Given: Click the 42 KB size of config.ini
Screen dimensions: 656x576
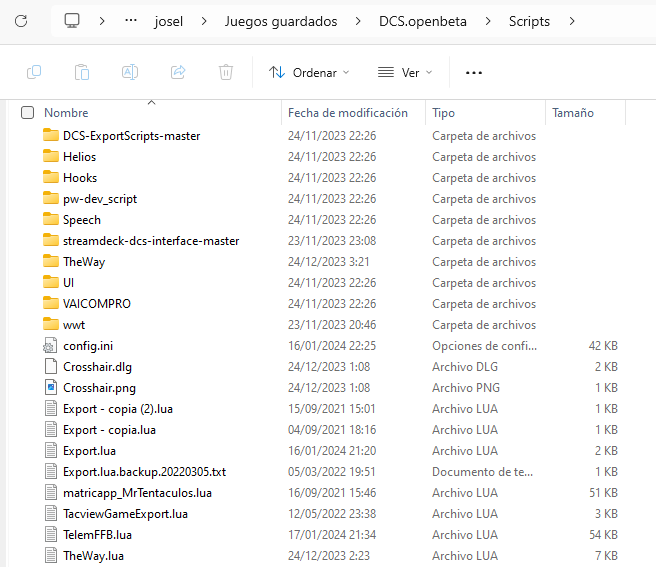Looking at the screenshot, I should coord(603,346).
